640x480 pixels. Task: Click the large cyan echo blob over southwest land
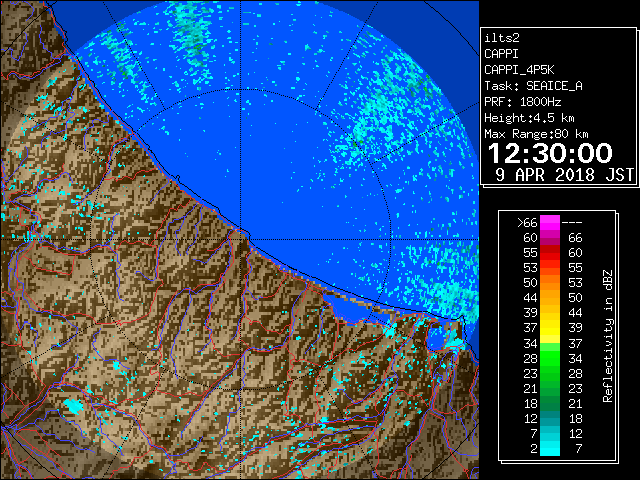[73, 406]
